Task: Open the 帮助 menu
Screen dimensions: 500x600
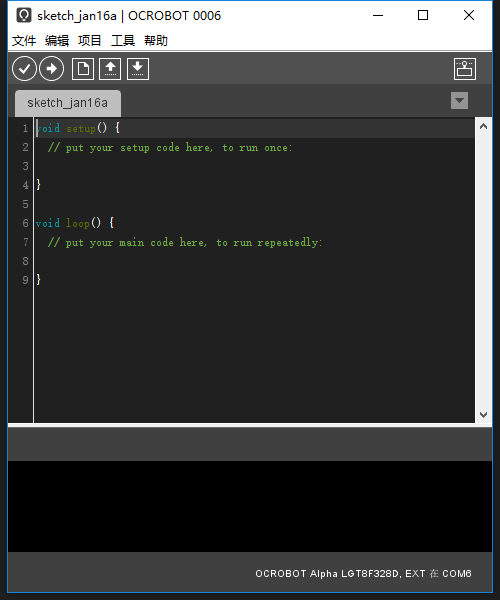Action: click(156, 41)
